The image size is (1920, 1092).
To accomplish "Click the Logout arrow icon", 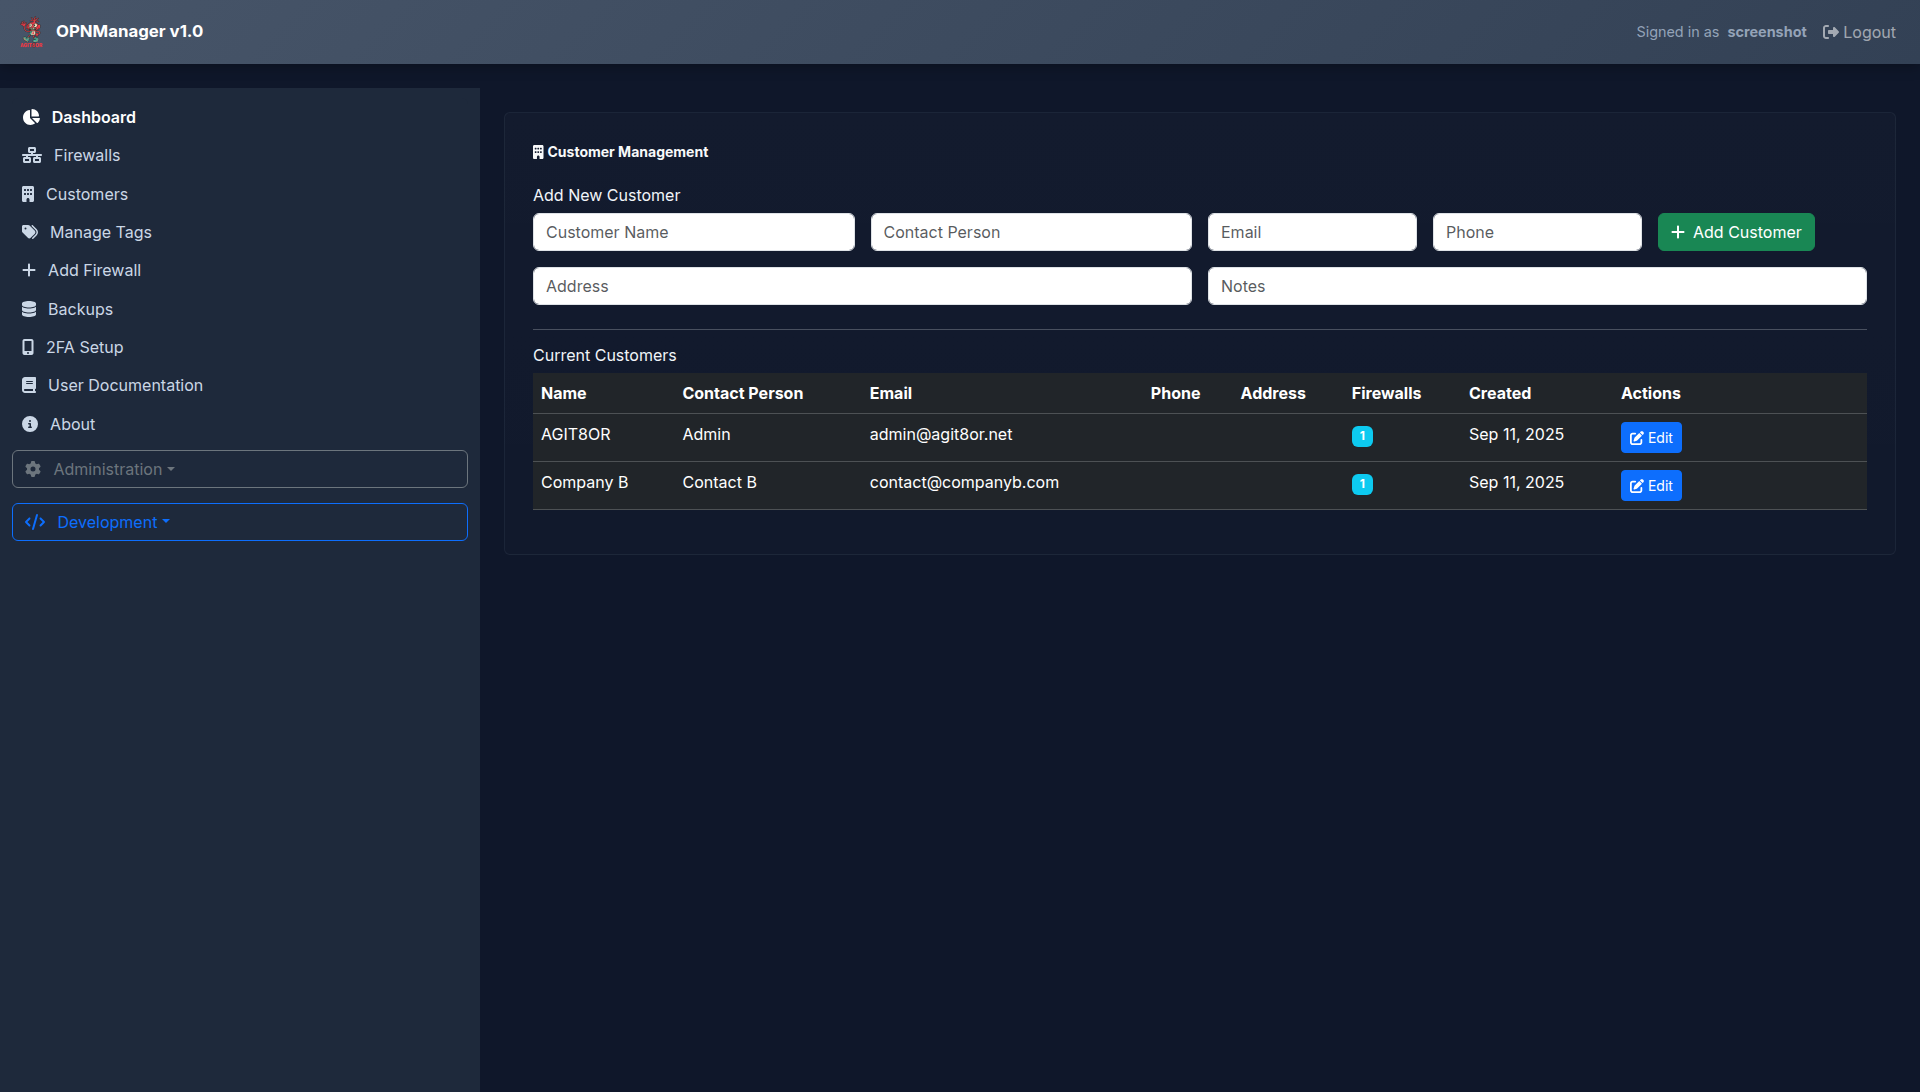I will pos(1830,32).
